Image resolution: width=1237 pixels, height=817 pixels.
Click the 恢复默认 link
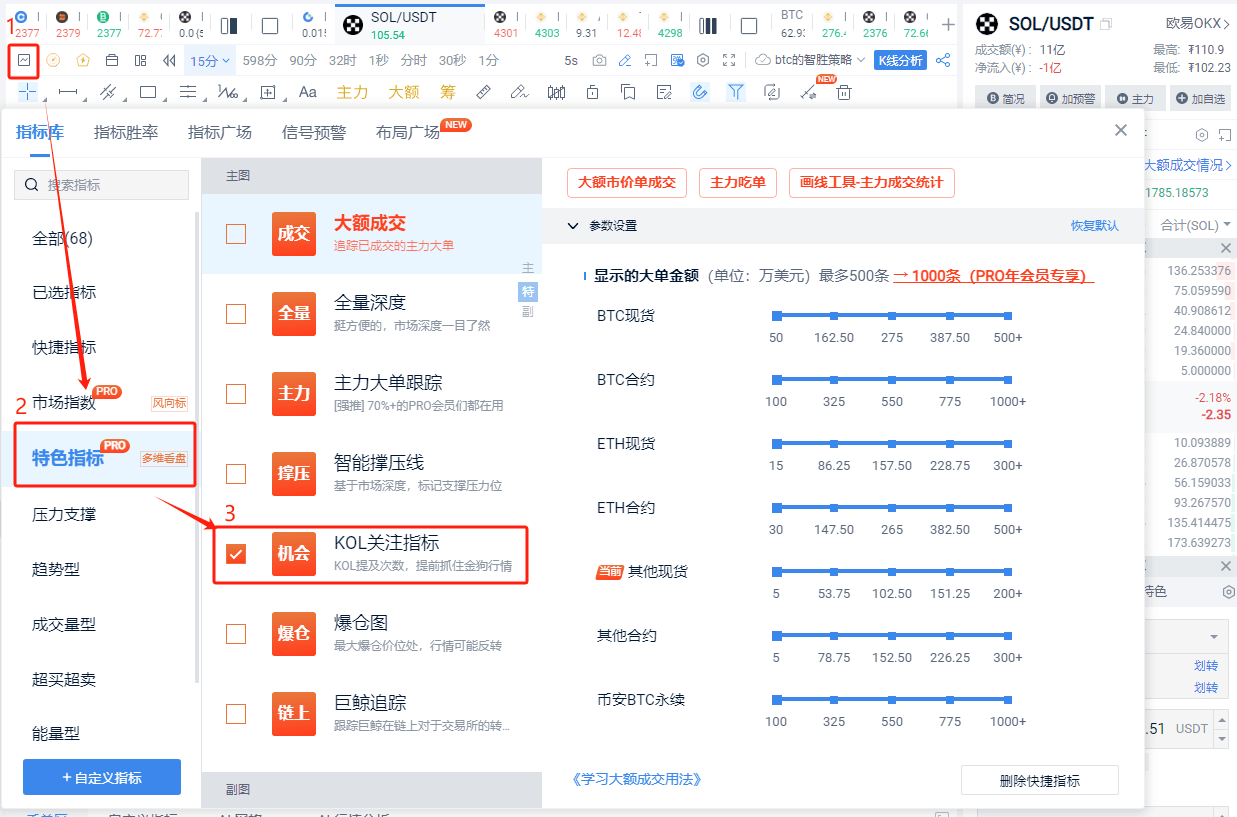tap(1095, 226)
